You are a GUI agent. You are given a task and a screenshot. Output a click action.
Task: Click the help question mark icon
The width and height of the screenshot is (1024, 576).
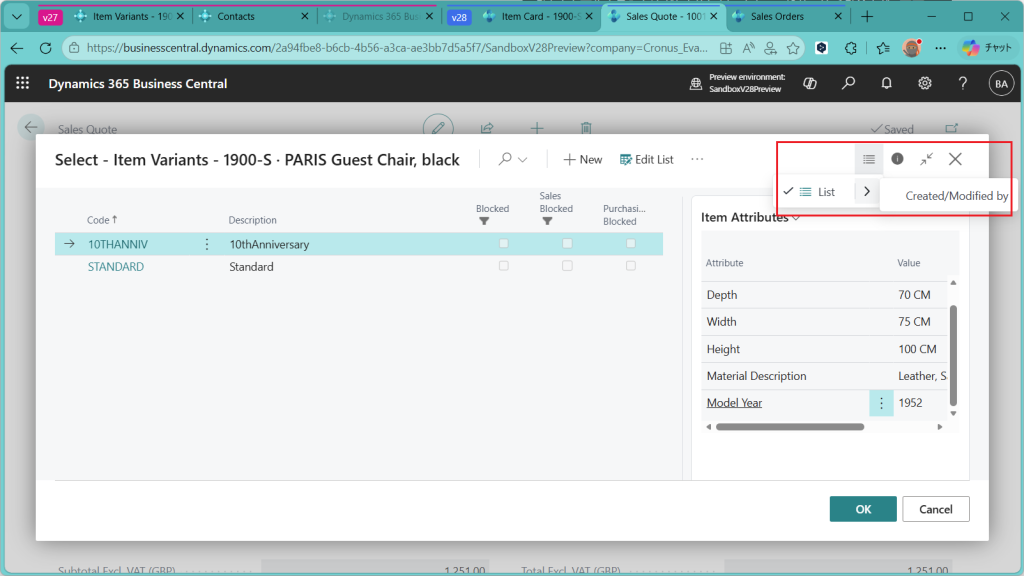(x=962, y=84)
